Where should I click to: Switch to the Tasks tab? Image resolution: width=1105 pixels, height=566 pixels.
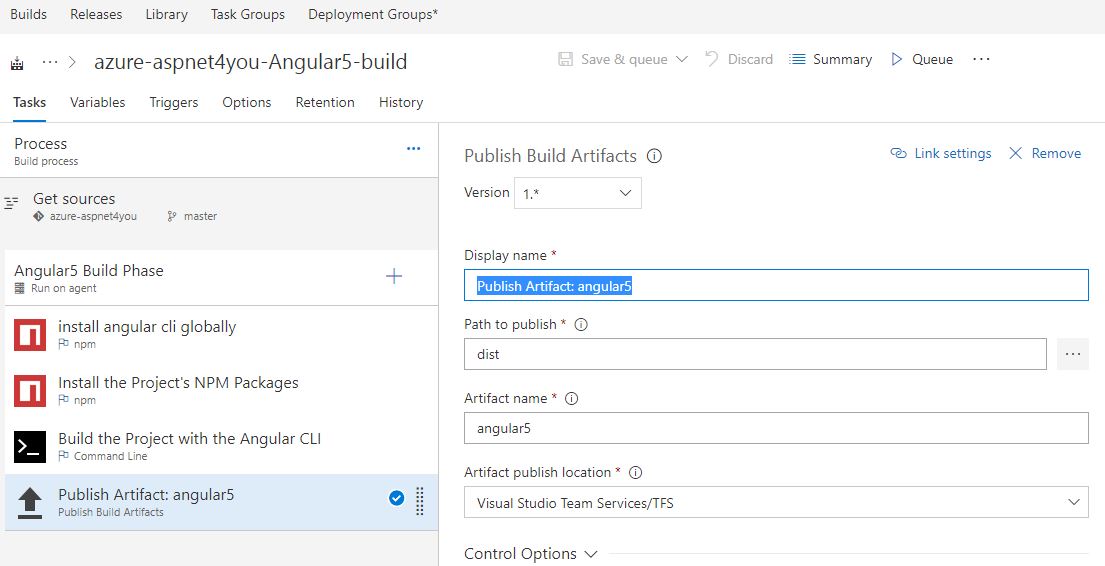(x=30, y=102)
